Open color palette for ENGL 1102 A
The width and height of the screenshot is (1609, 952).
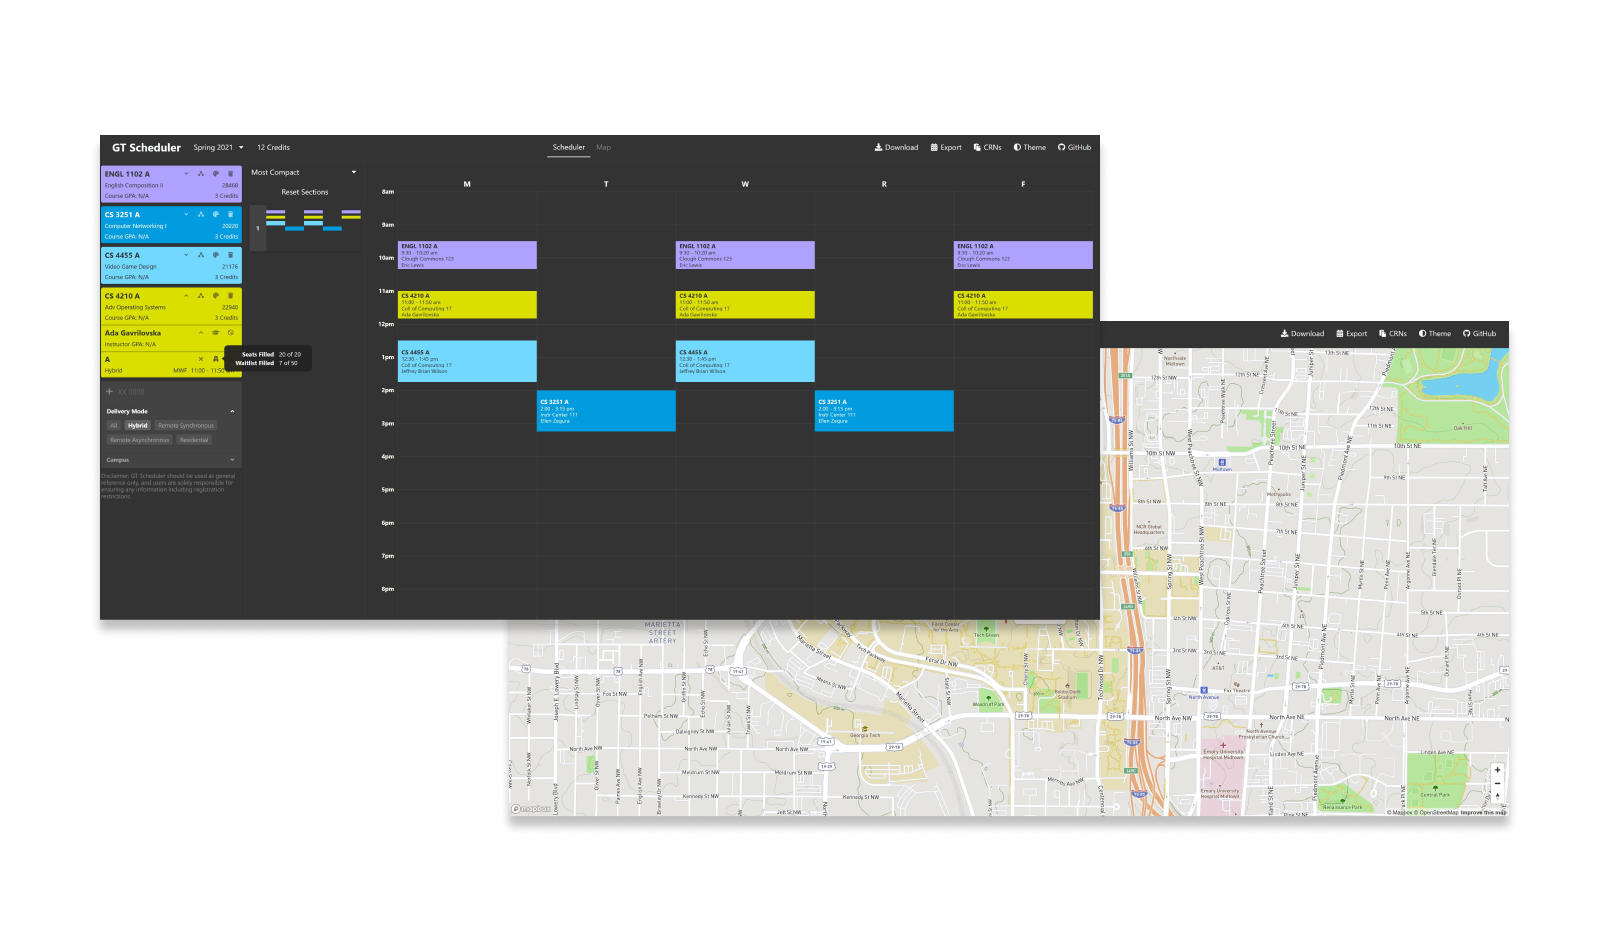coord(215,174)
